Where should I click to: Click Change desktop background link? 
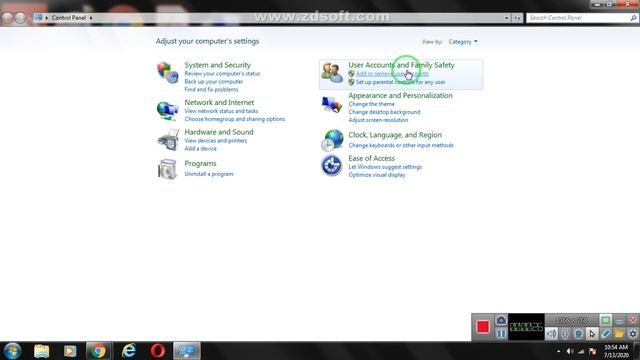click(384, 112)
